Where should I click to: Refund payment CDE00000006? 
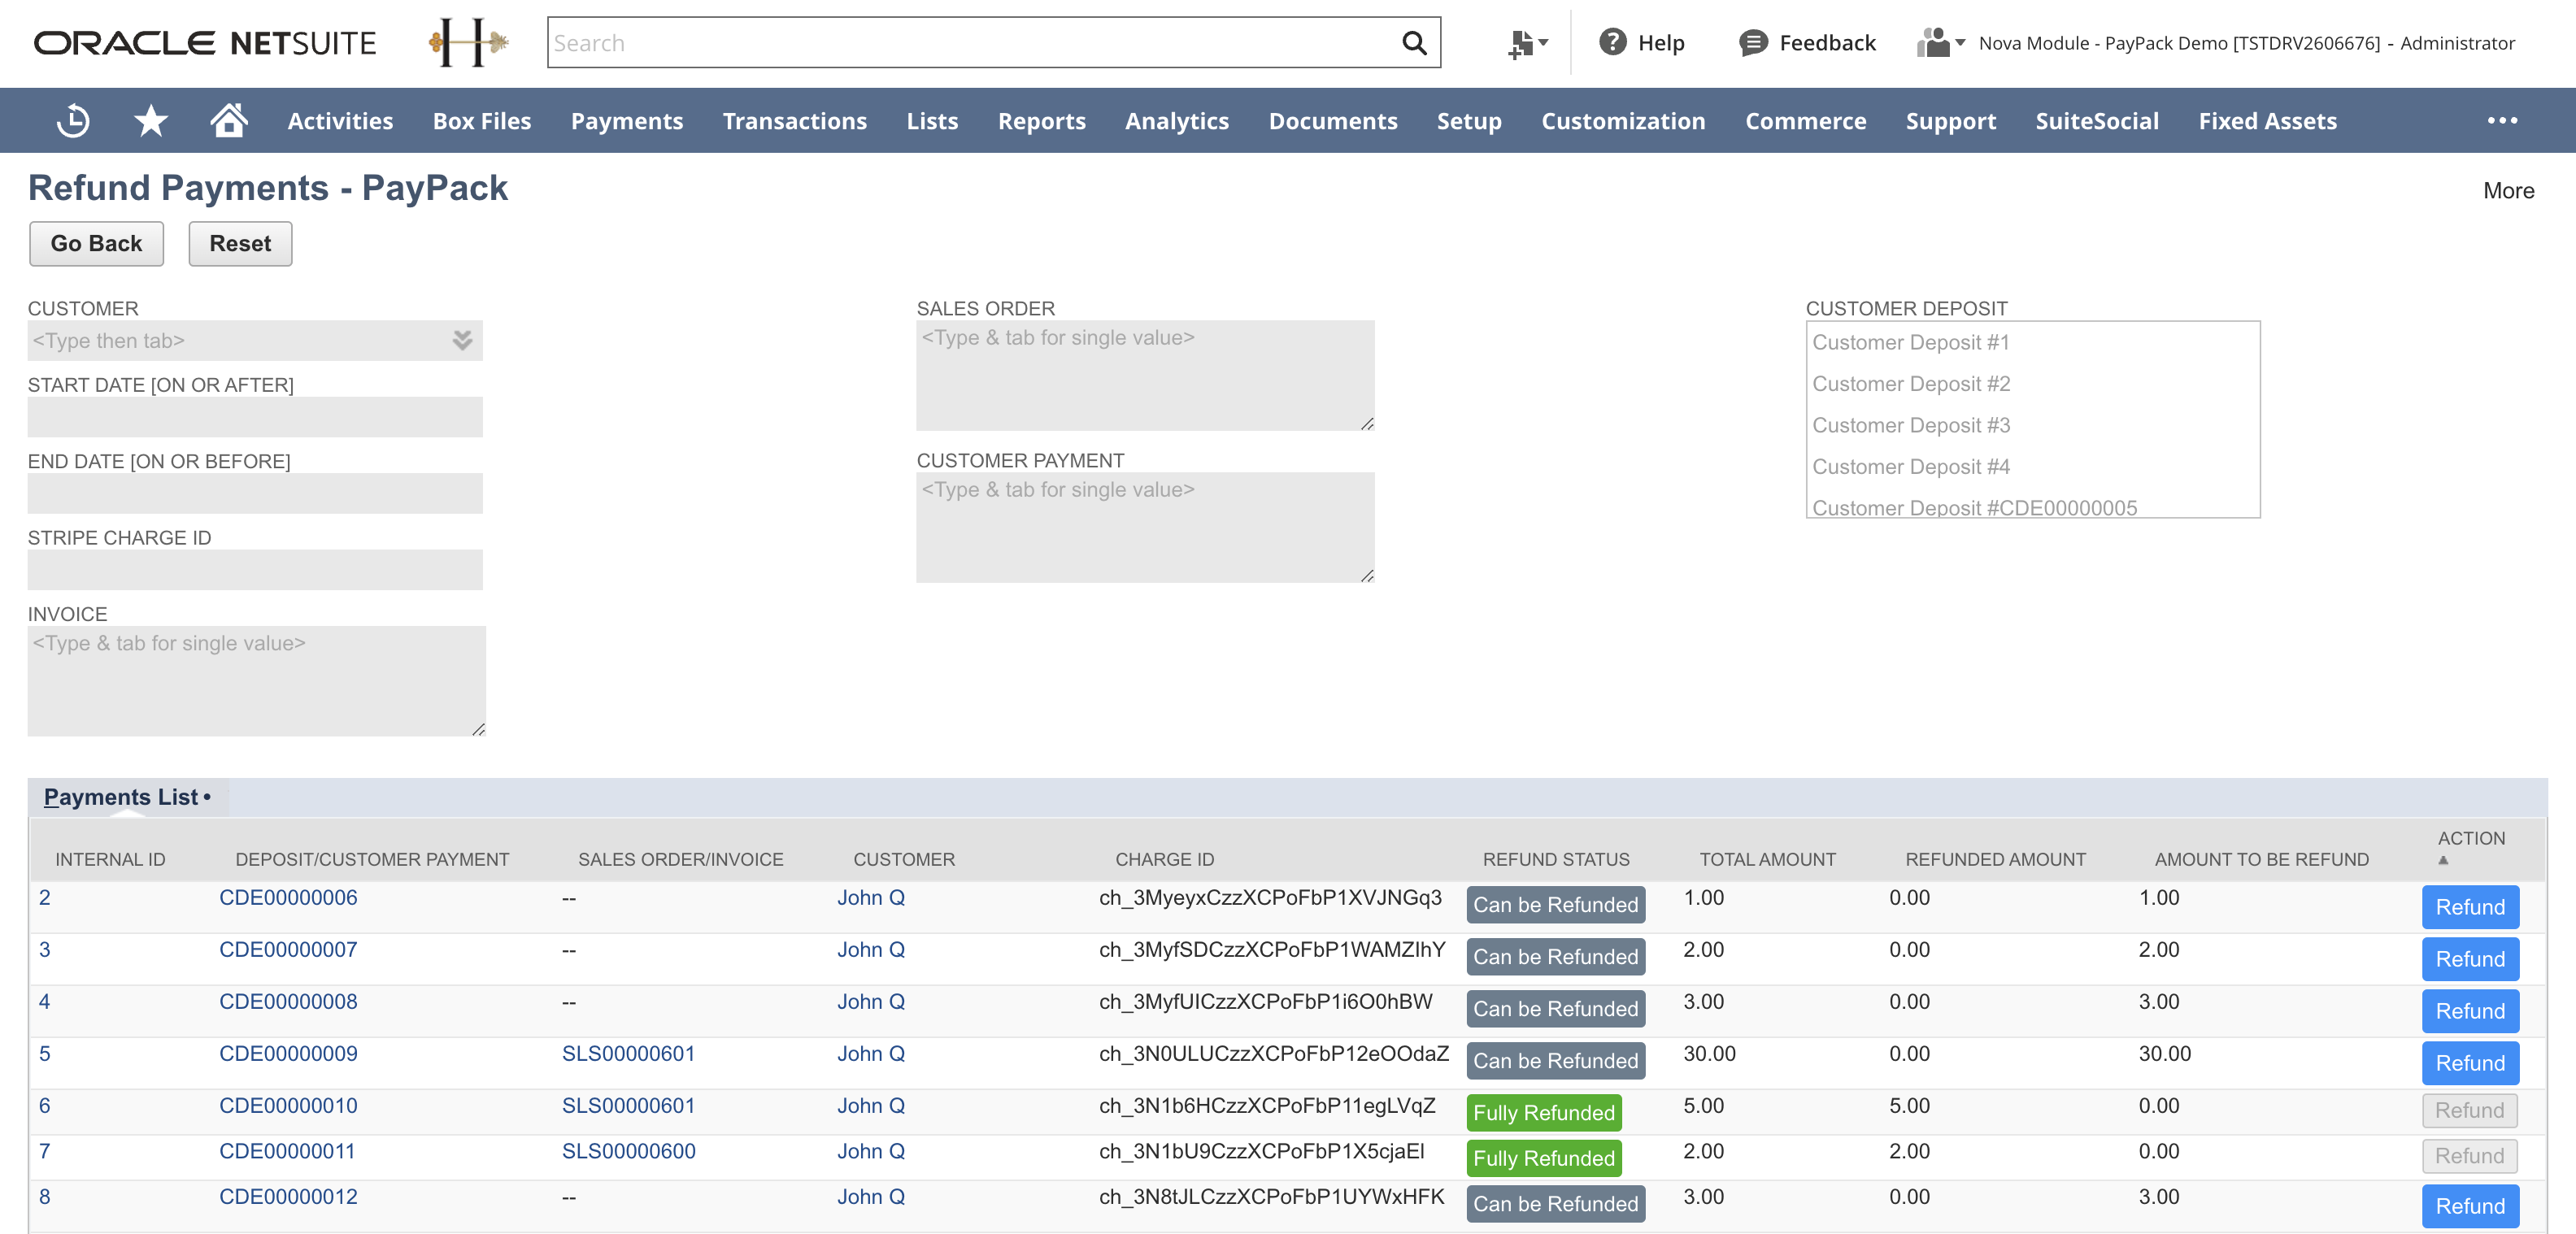tap(2470, 907)
